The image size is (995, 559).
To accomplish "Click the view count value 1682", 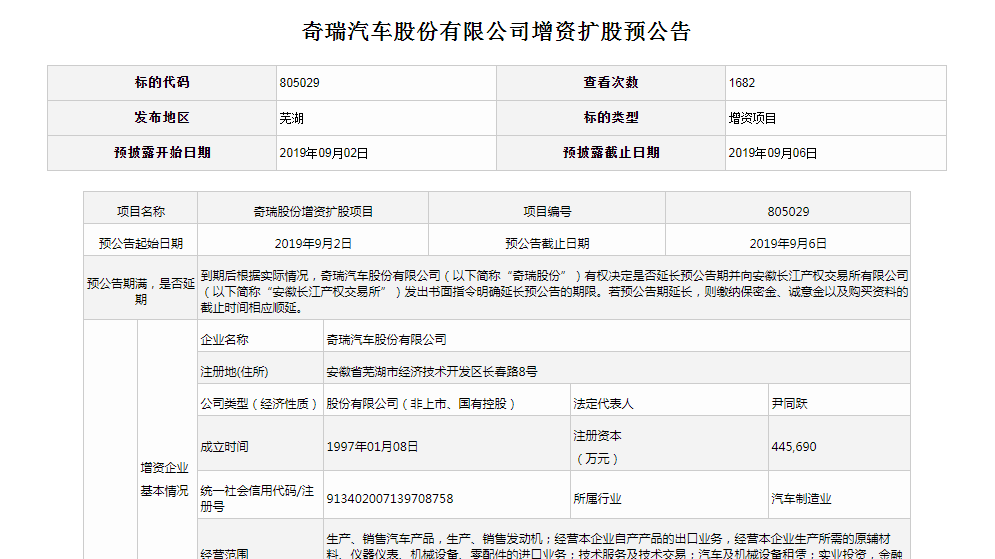I will pos(742,83).
